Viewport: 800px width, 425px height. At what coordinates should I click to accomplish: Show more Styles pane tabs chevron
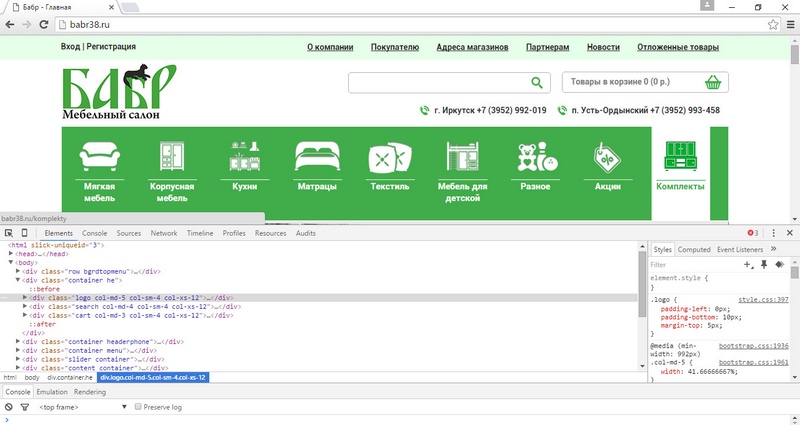(x=773, y=249)
